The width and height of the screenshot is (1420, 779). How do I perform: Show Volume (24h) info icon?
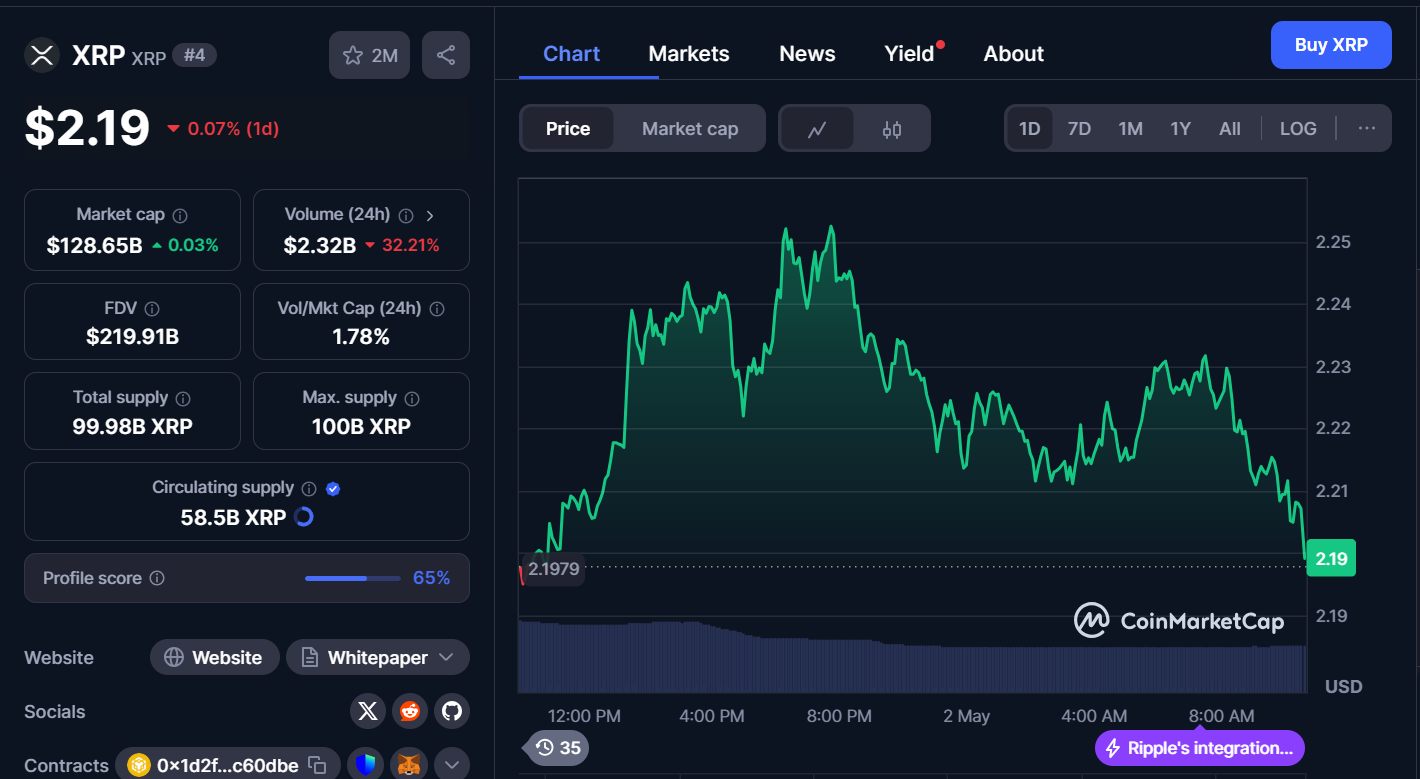pyautogui.click(x=406, y=215)
